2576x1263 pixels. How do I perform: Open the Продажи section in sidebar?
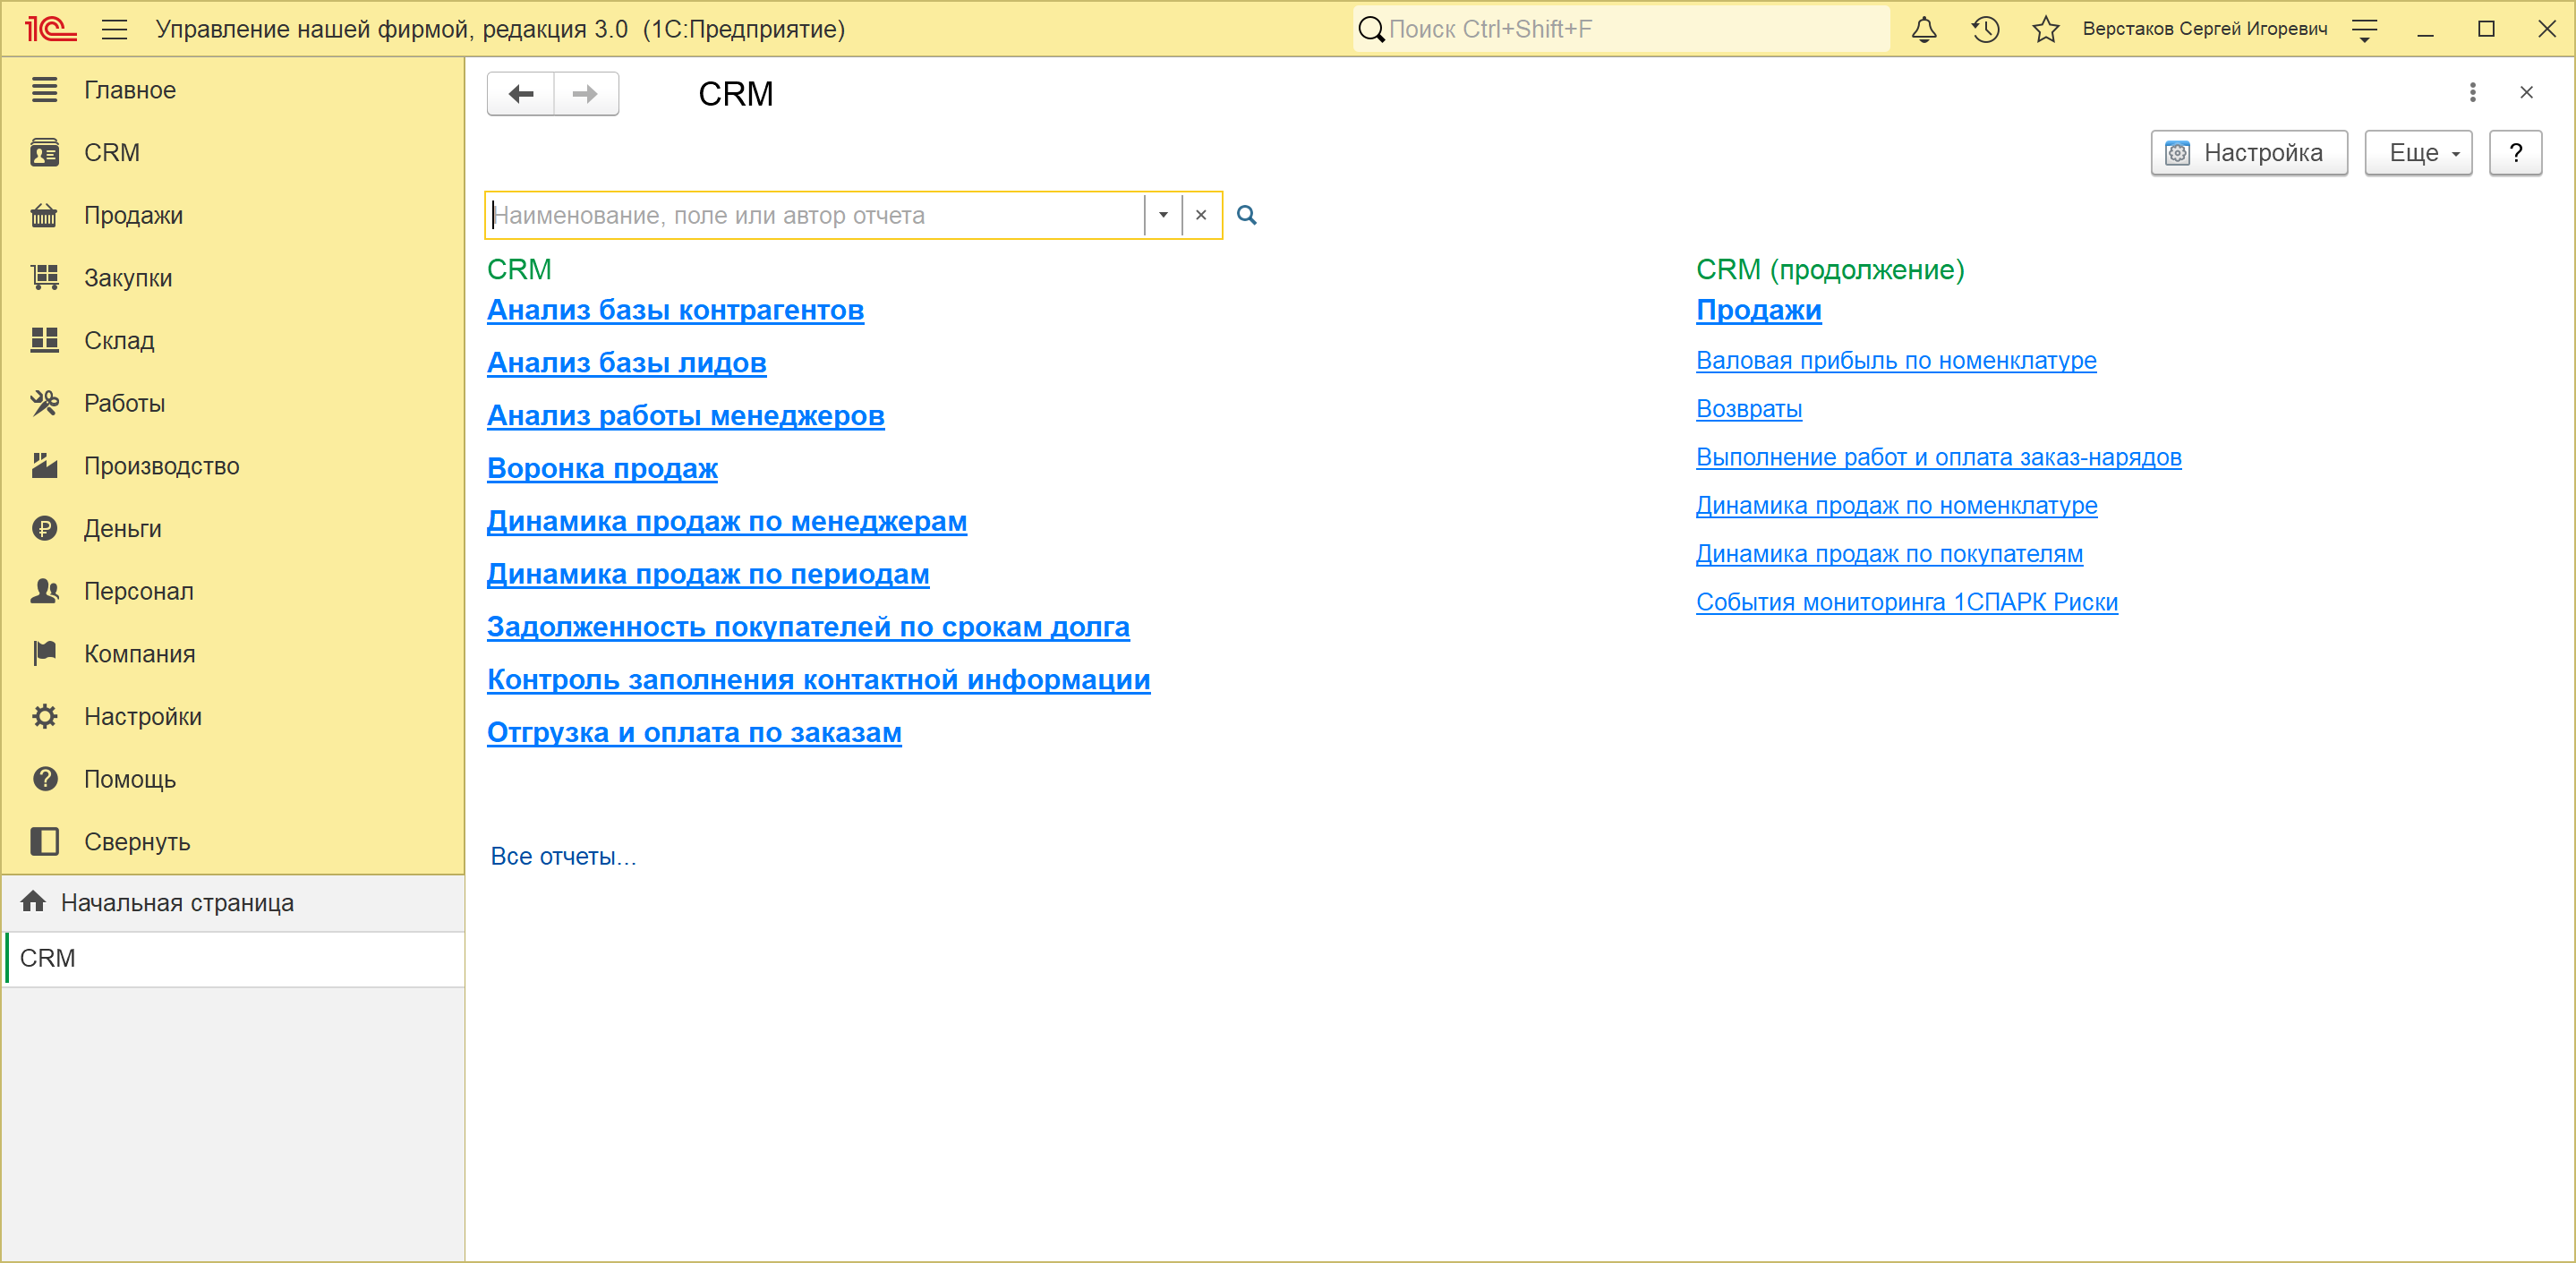click(133, 215)
